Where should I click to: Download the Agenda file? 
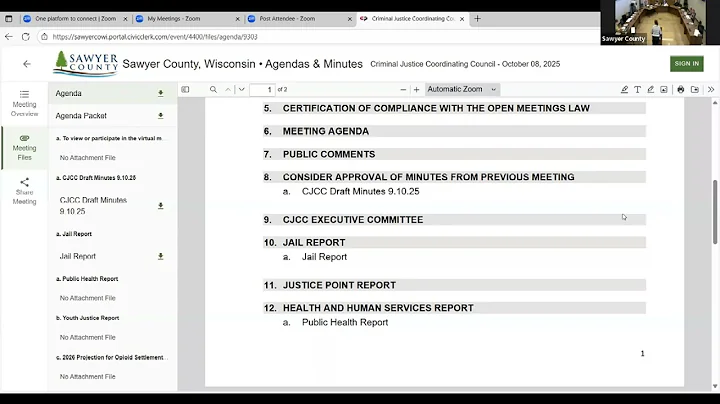tap(161, 93)
